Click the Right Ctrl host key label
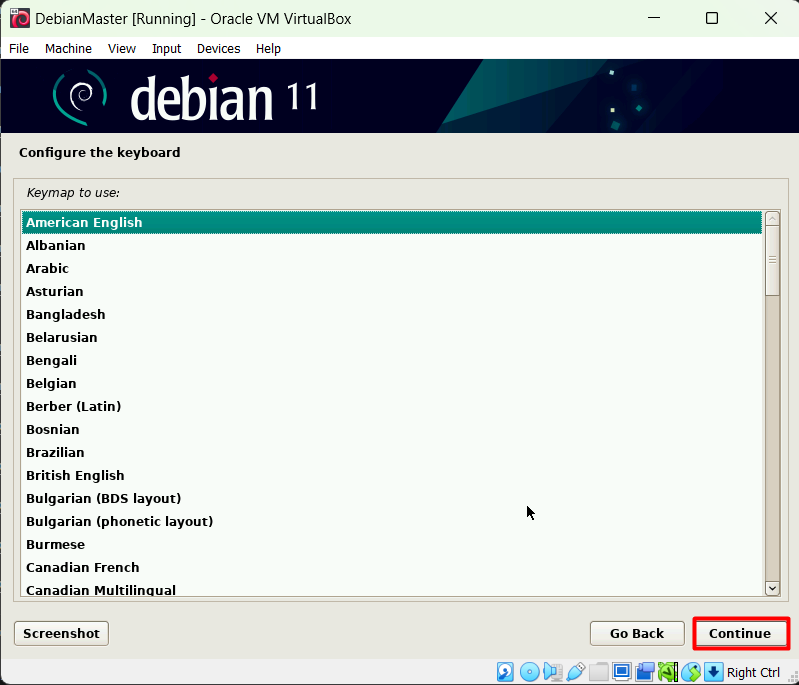This screenshot has width=799, height=685. [x=753, y=672]
